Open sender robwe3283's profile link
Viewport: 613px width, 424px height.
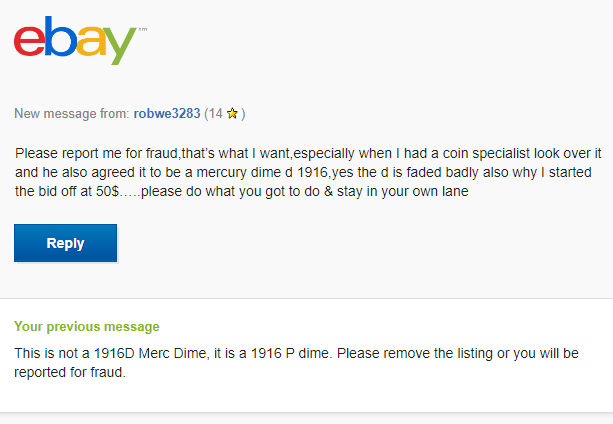click(167, 114)
